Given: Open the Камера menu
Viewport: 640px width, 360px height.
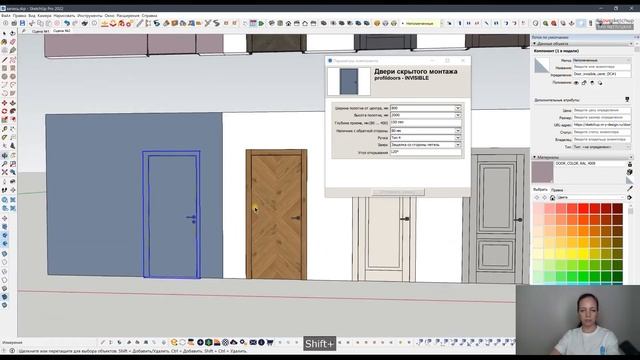Looking at the screenshot, I should [x=44, y=16].
